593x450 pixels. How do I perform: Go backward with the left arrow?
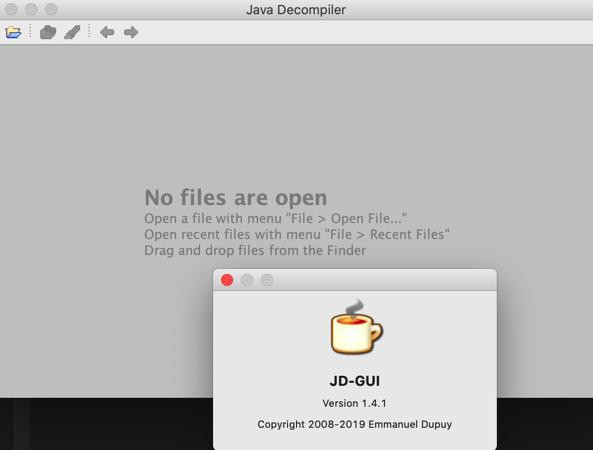tap(107, 33)
